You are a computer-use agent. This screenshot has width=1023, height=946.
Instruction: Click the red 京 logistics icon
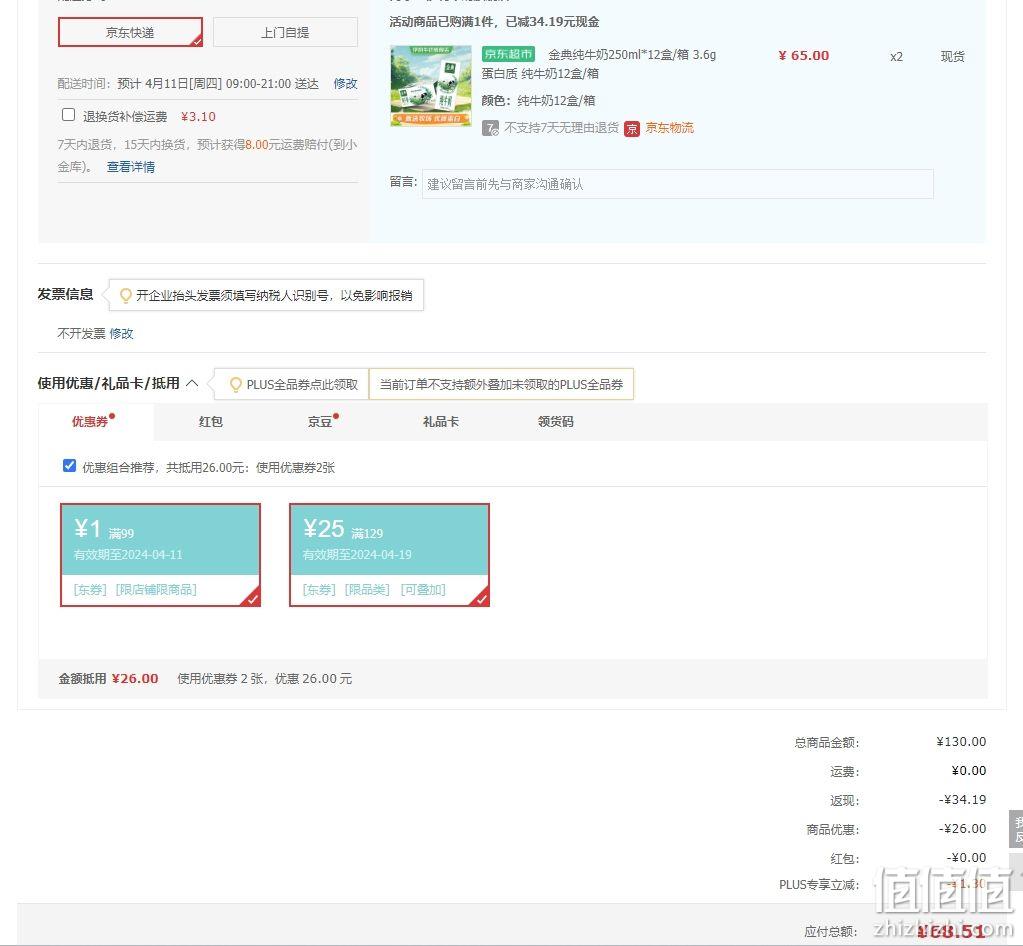click(632, 129)
